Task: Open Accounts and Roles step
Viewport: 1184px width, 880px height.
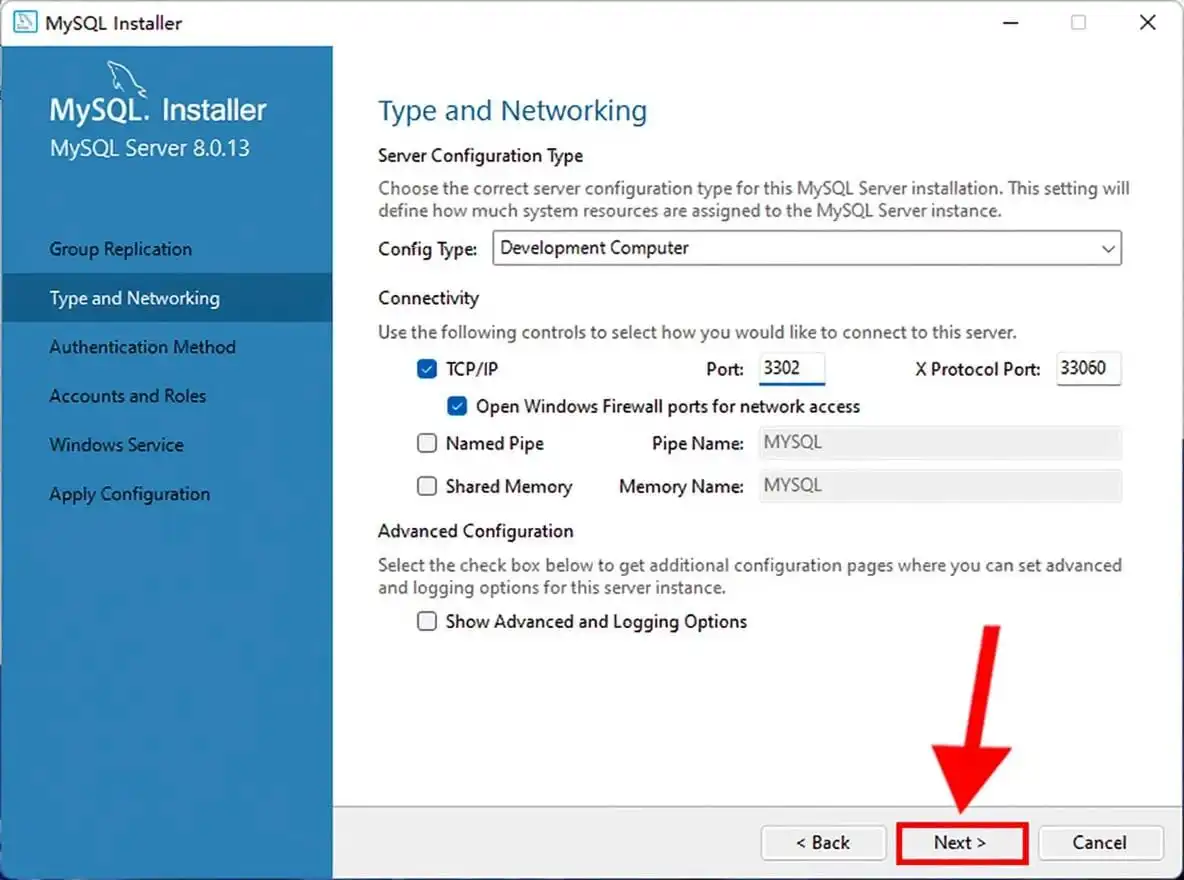Action: pos(128,396)
